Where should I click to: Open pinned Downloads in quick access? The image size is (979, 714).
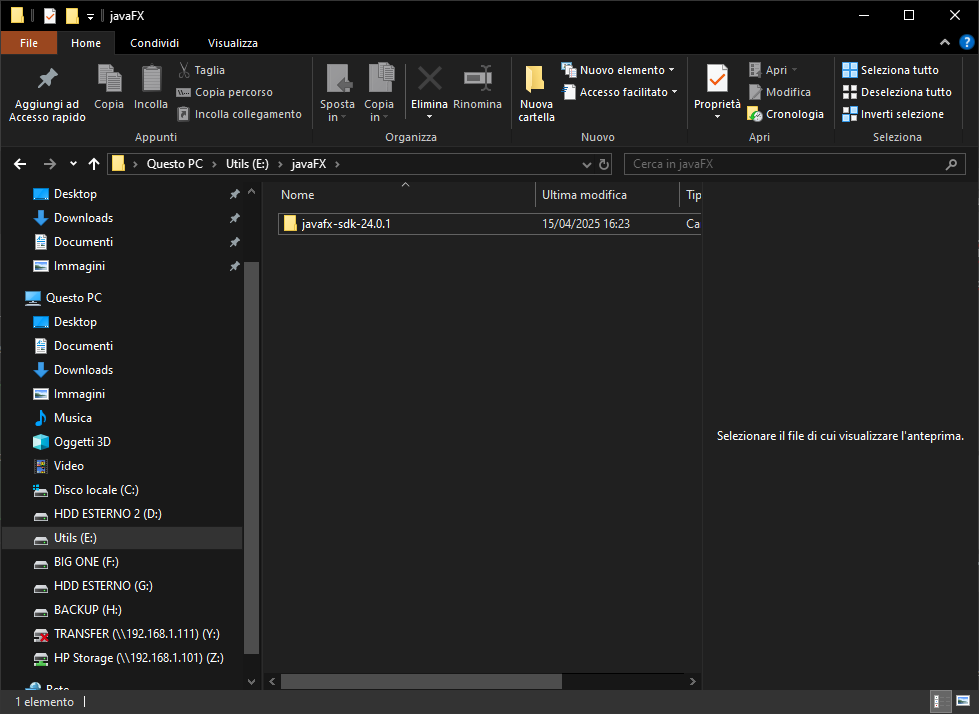[x=83, y=218]
